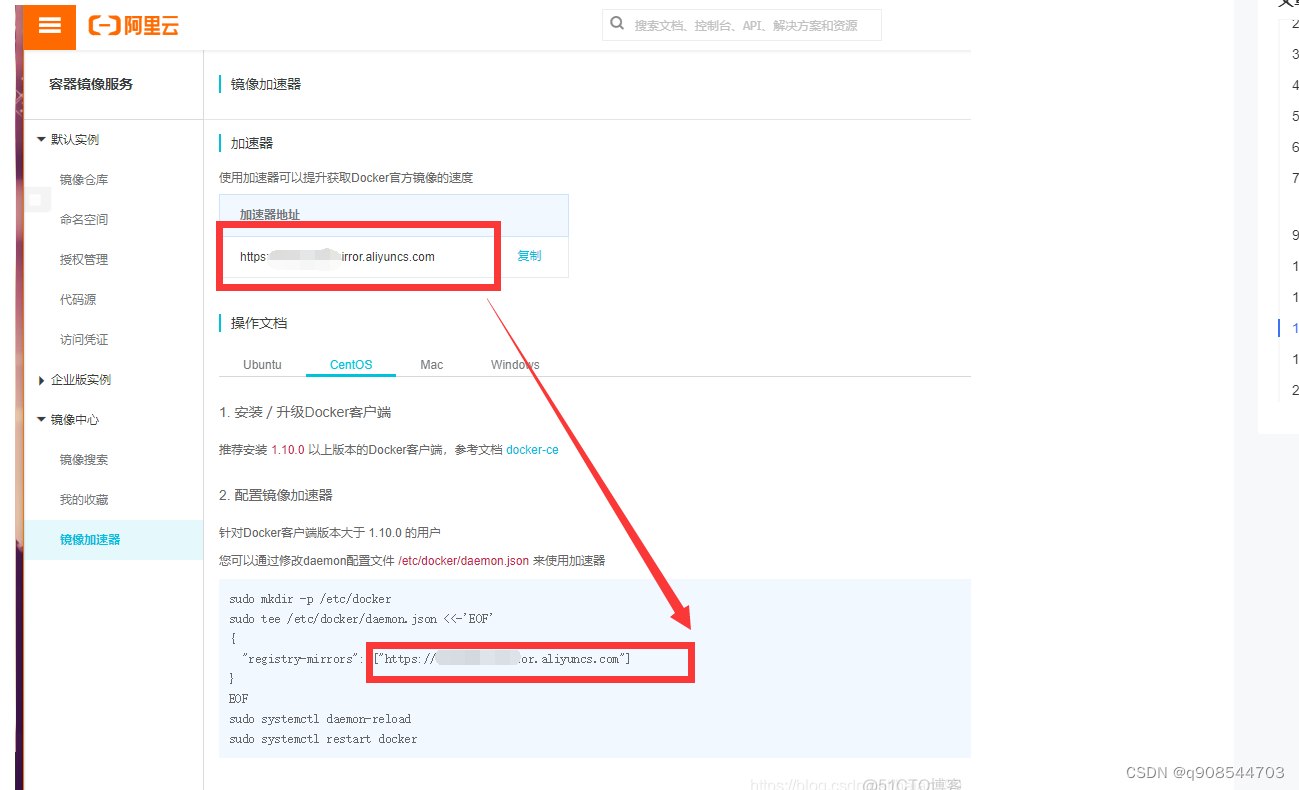Open 代码源 in the sidebar

pos(78,300)
